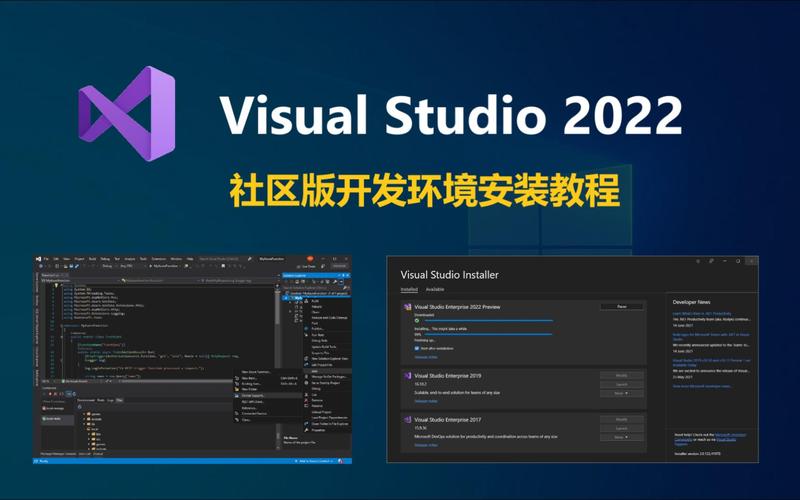
Task: Click the Visual Studio 2022 title text
Action: [451, 114]
